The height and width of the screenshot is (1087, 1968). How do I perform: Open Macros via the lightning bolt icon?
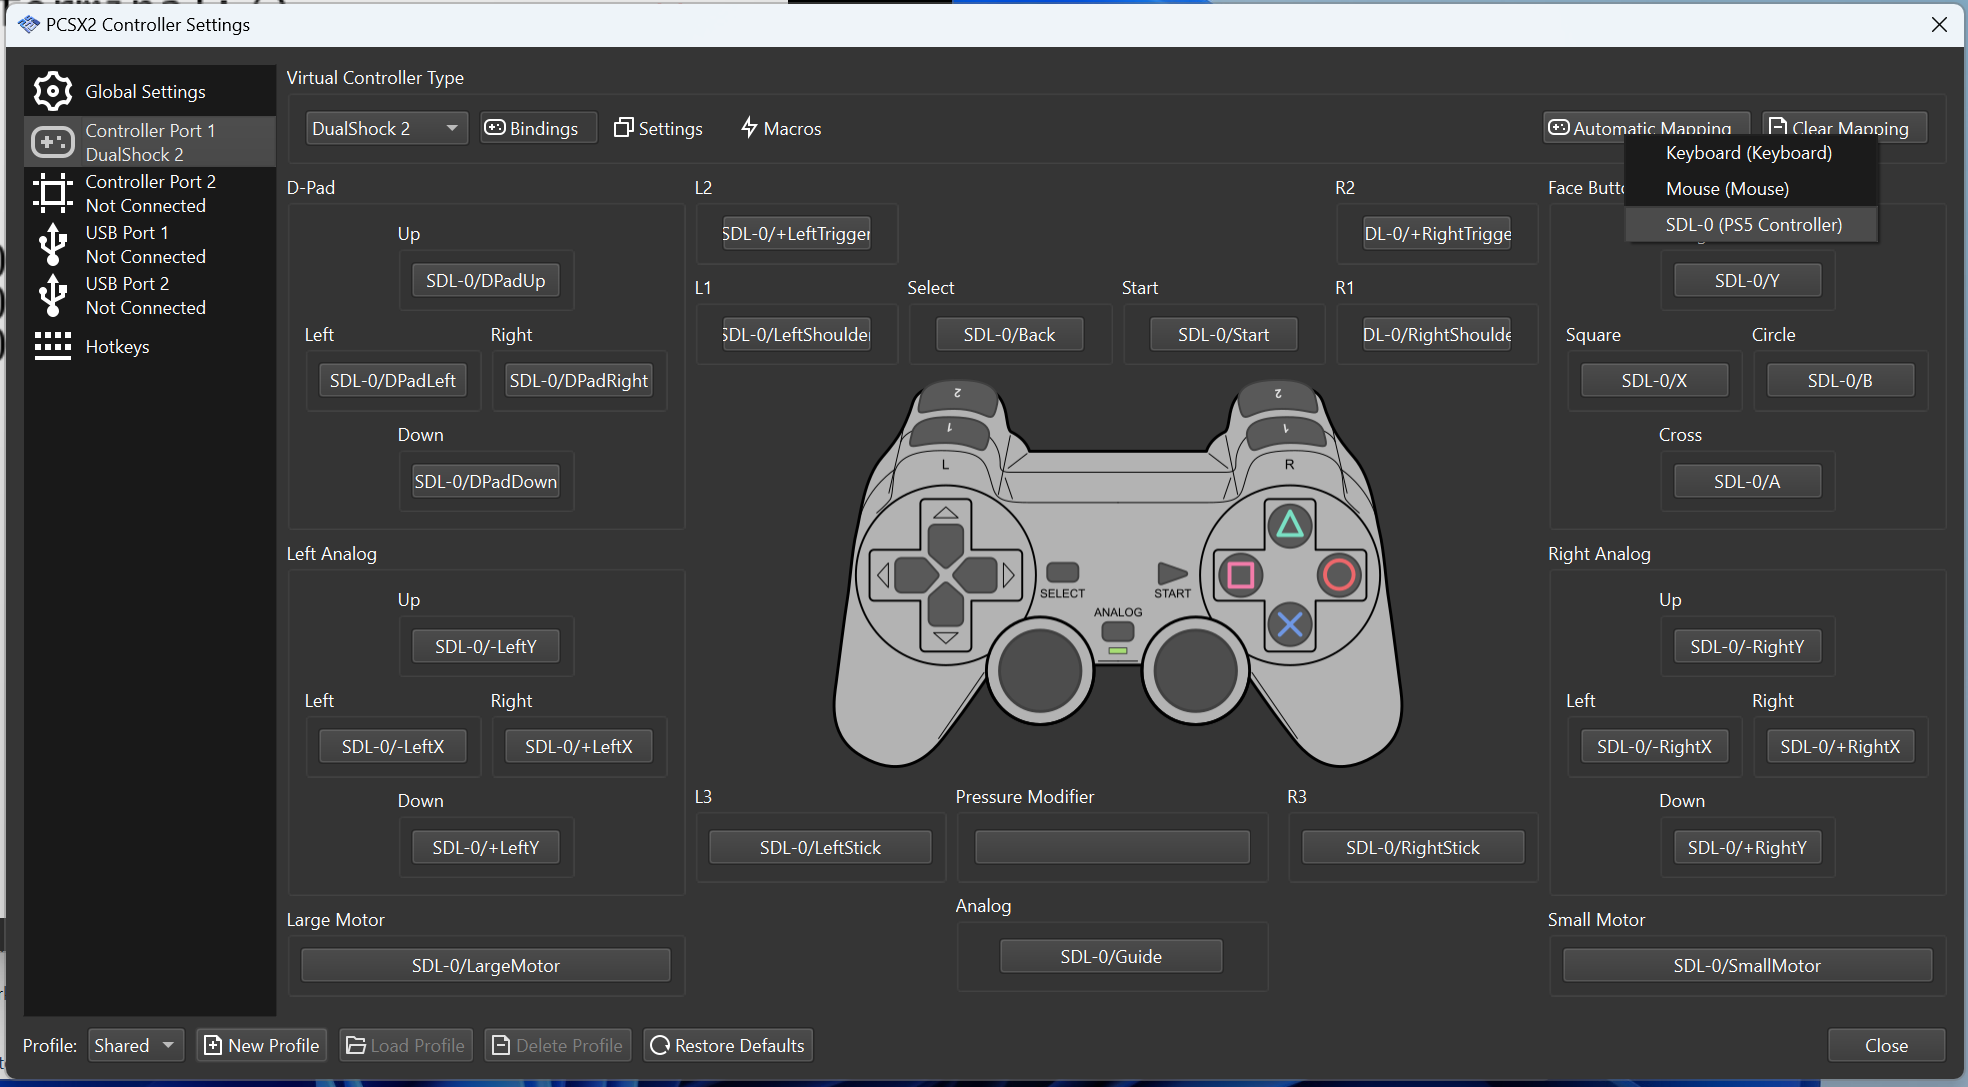(750, 127)
